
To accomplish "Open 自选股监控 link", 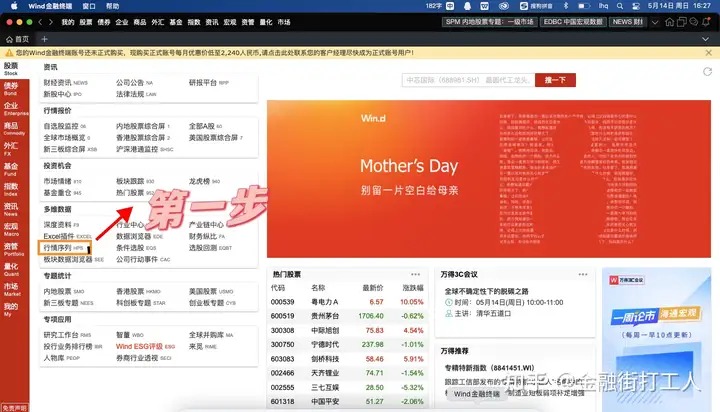I will 64,126.
